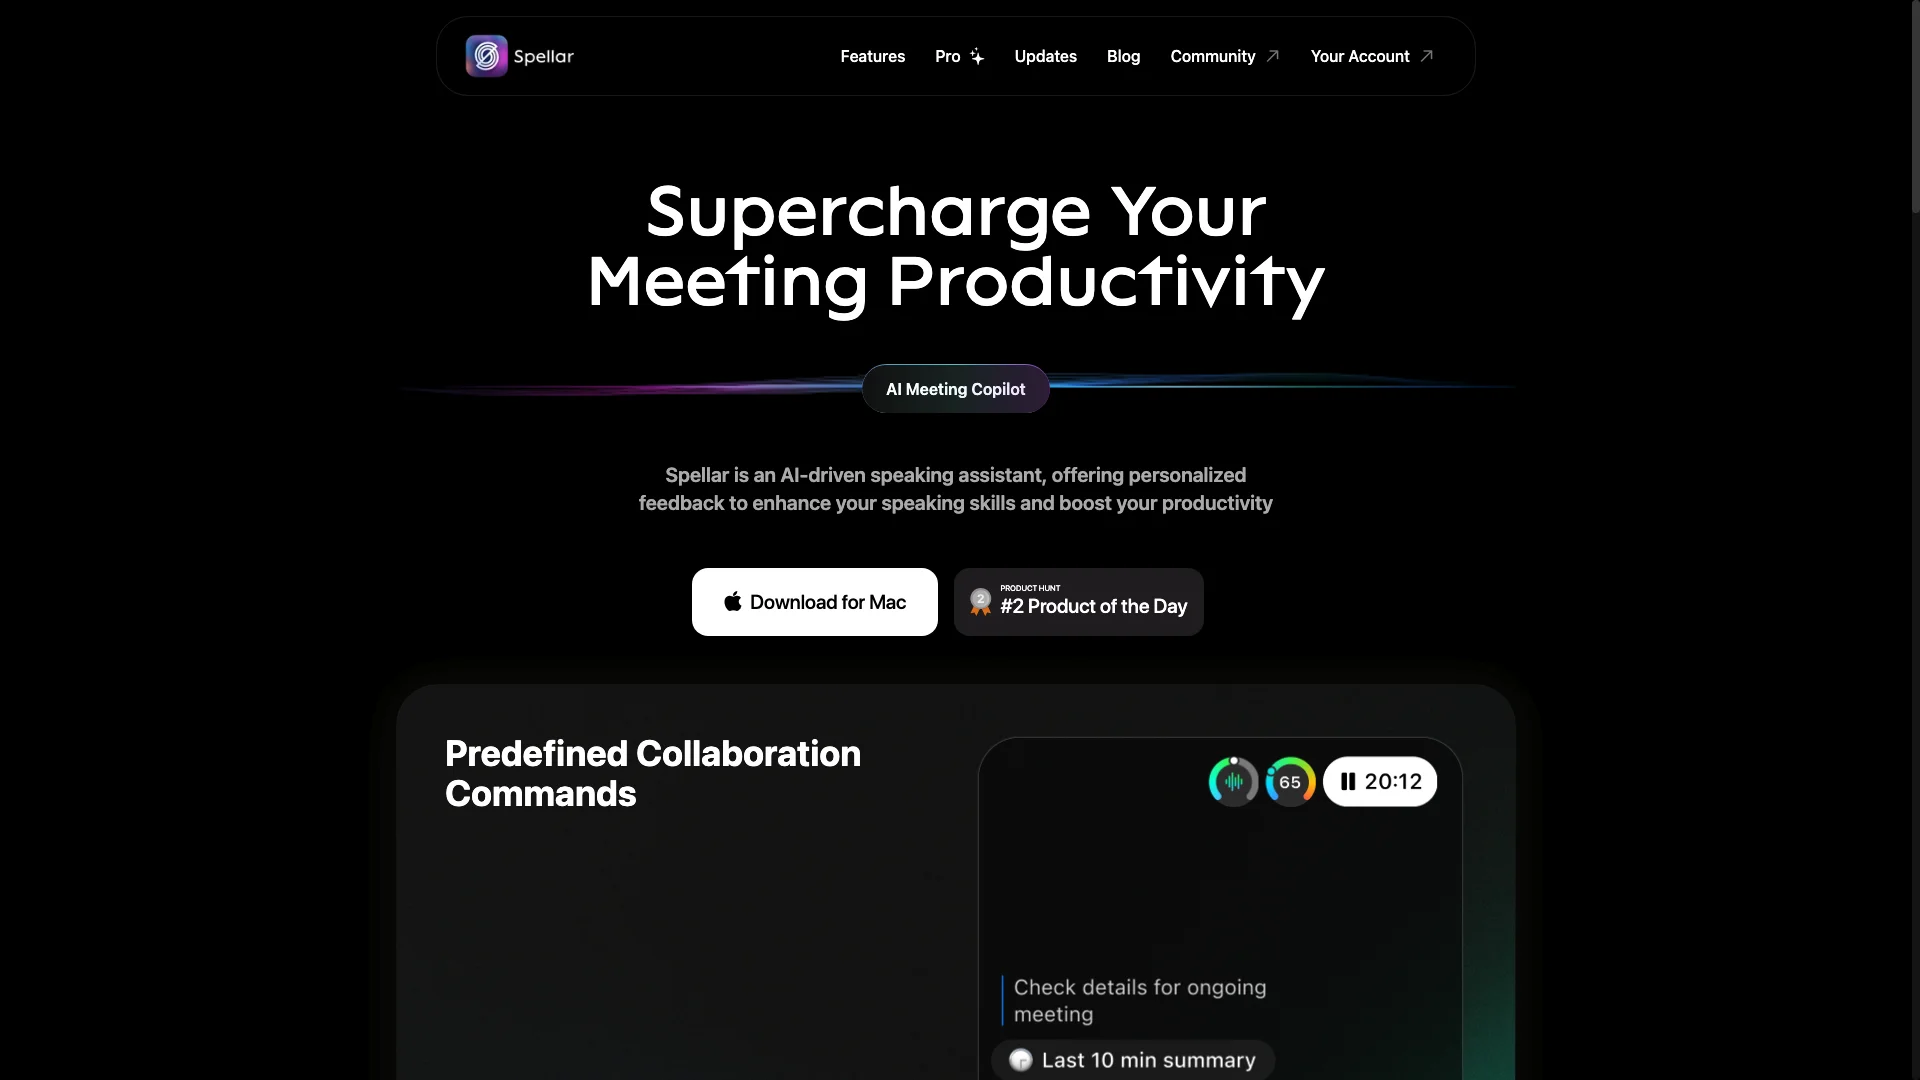Click the Blog navigation menu item

[1124, 55]
